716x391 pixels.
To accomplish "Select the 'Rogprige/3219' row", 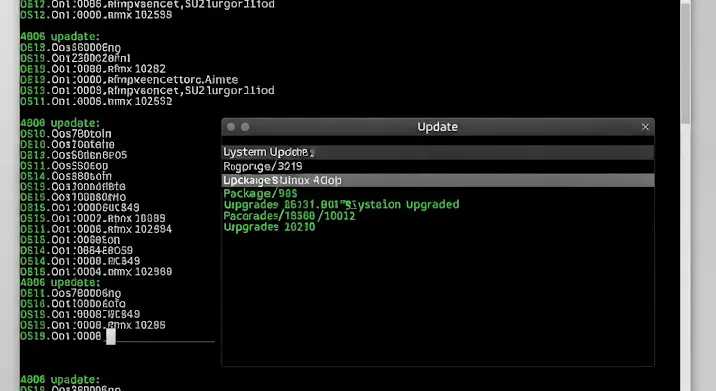I will click(x=438, y=166).
